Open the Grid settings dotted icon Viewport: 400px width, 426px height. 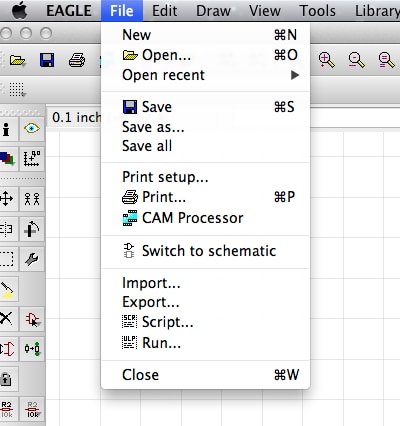(17, 89)
